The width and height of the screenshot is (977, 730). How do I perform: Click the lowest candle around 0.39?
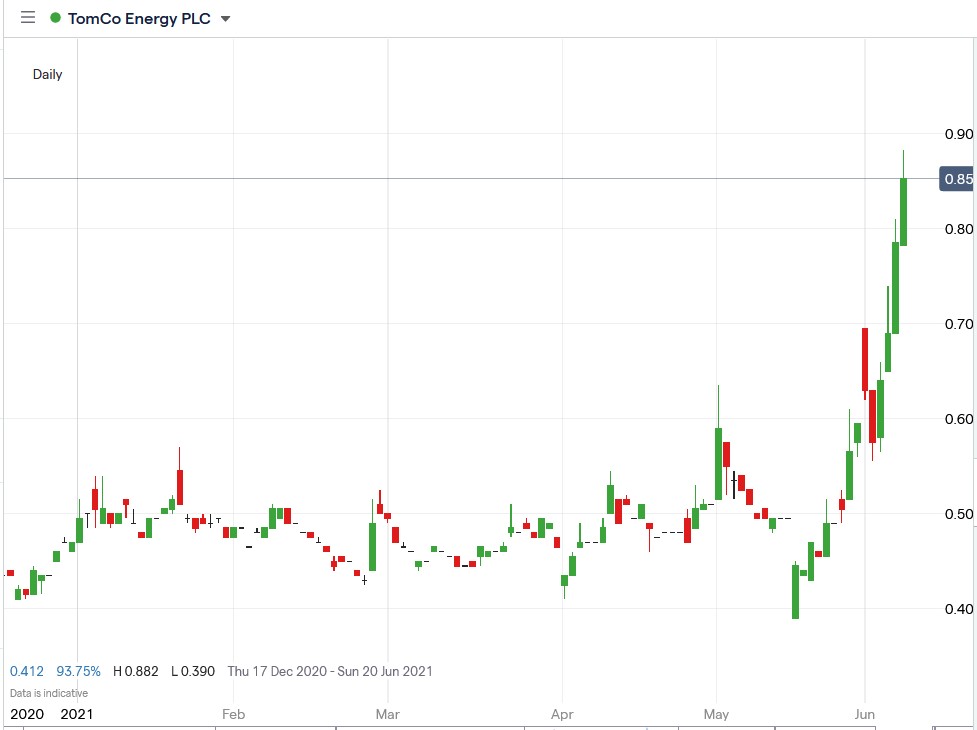tap(796, 590)
